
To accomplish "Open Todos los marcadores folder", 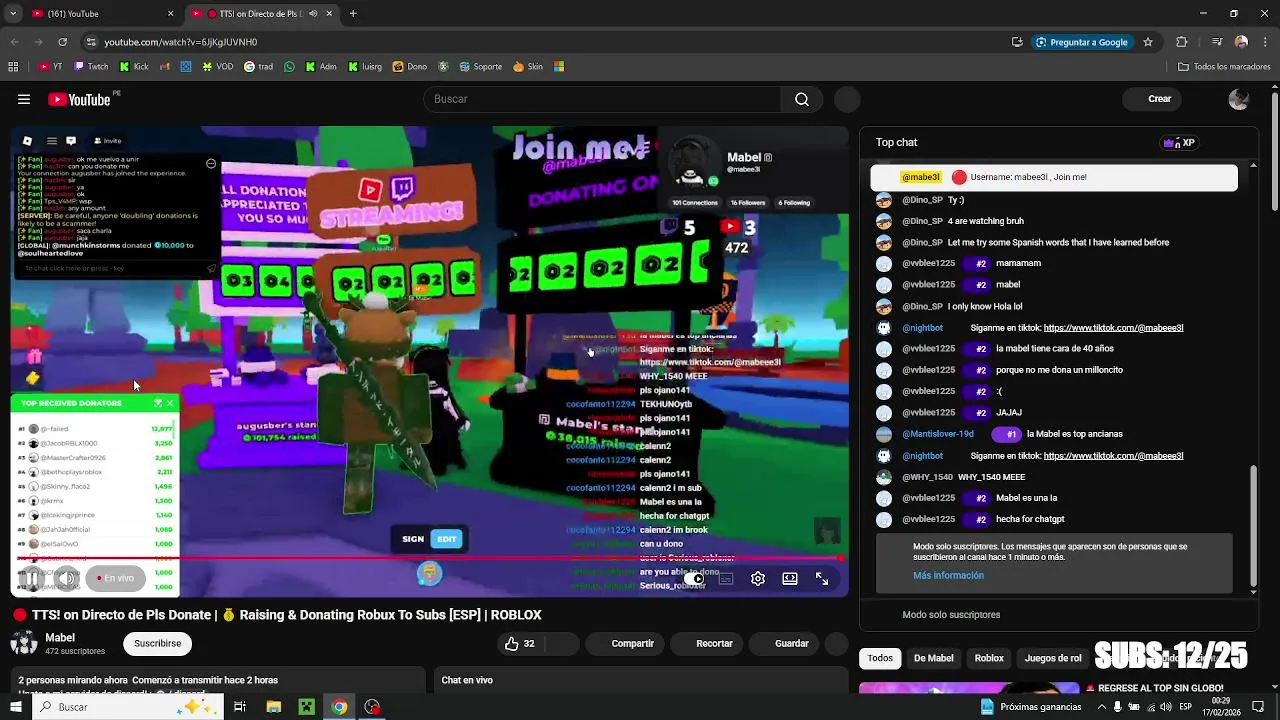I will pyautogui.click(x=1224, y=67).
